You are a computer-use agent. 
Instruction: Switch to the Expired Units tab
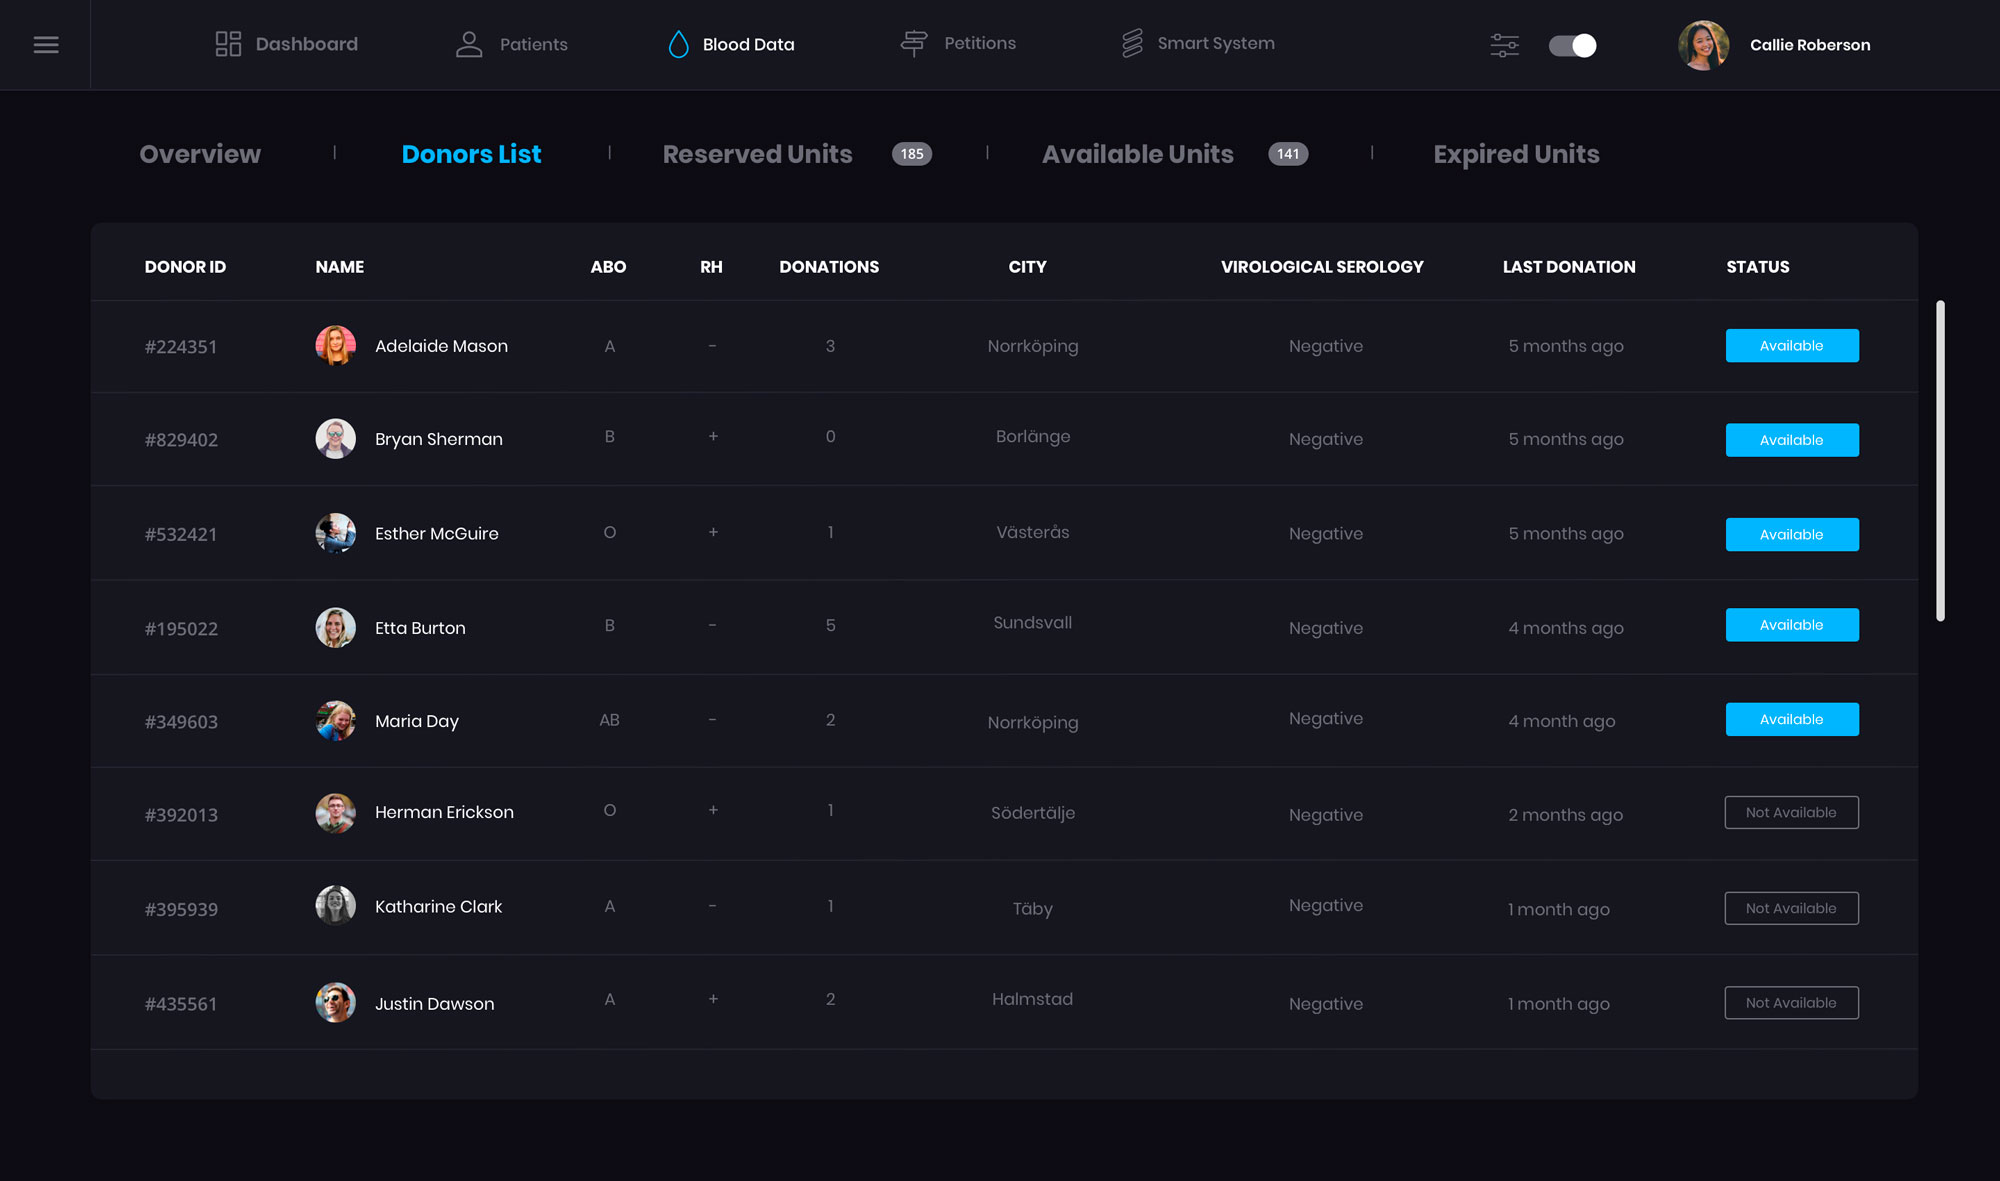[1516, 154]
